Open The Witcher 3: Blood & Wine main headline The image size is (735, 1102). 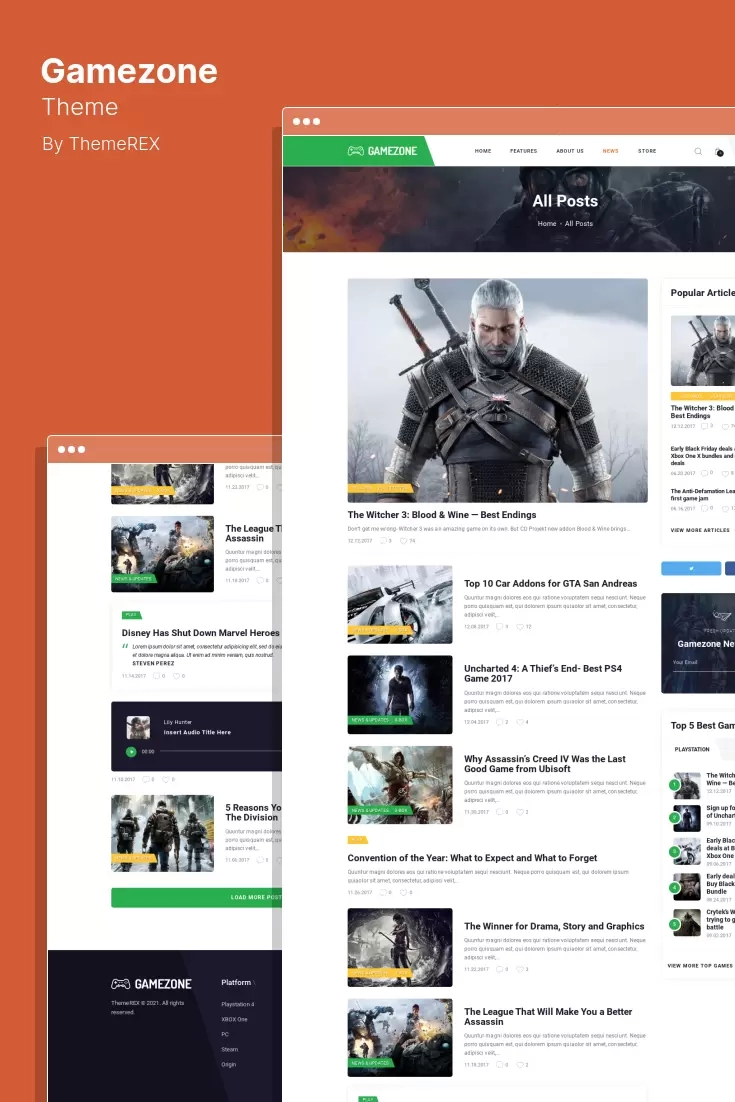coord(442,515)
